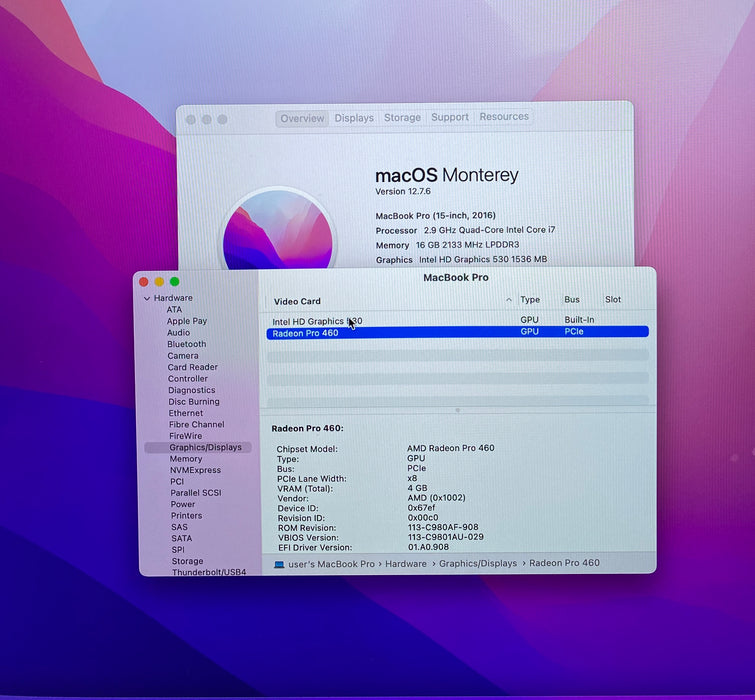Sort by the Bus column header
Screen dimensions: 755x700
[x=572, y=299]
